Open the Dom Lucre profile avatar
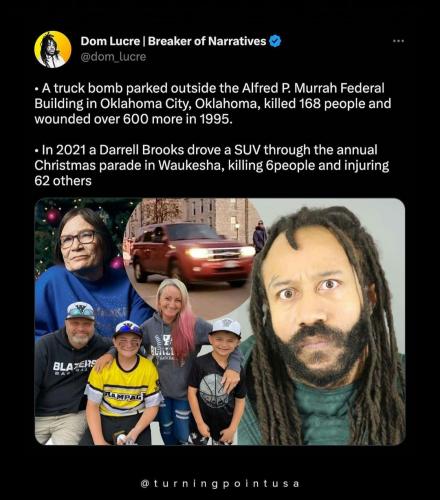The width and height of the screenshot is (440, 500). pyautogui.click(x=53, y=49)
